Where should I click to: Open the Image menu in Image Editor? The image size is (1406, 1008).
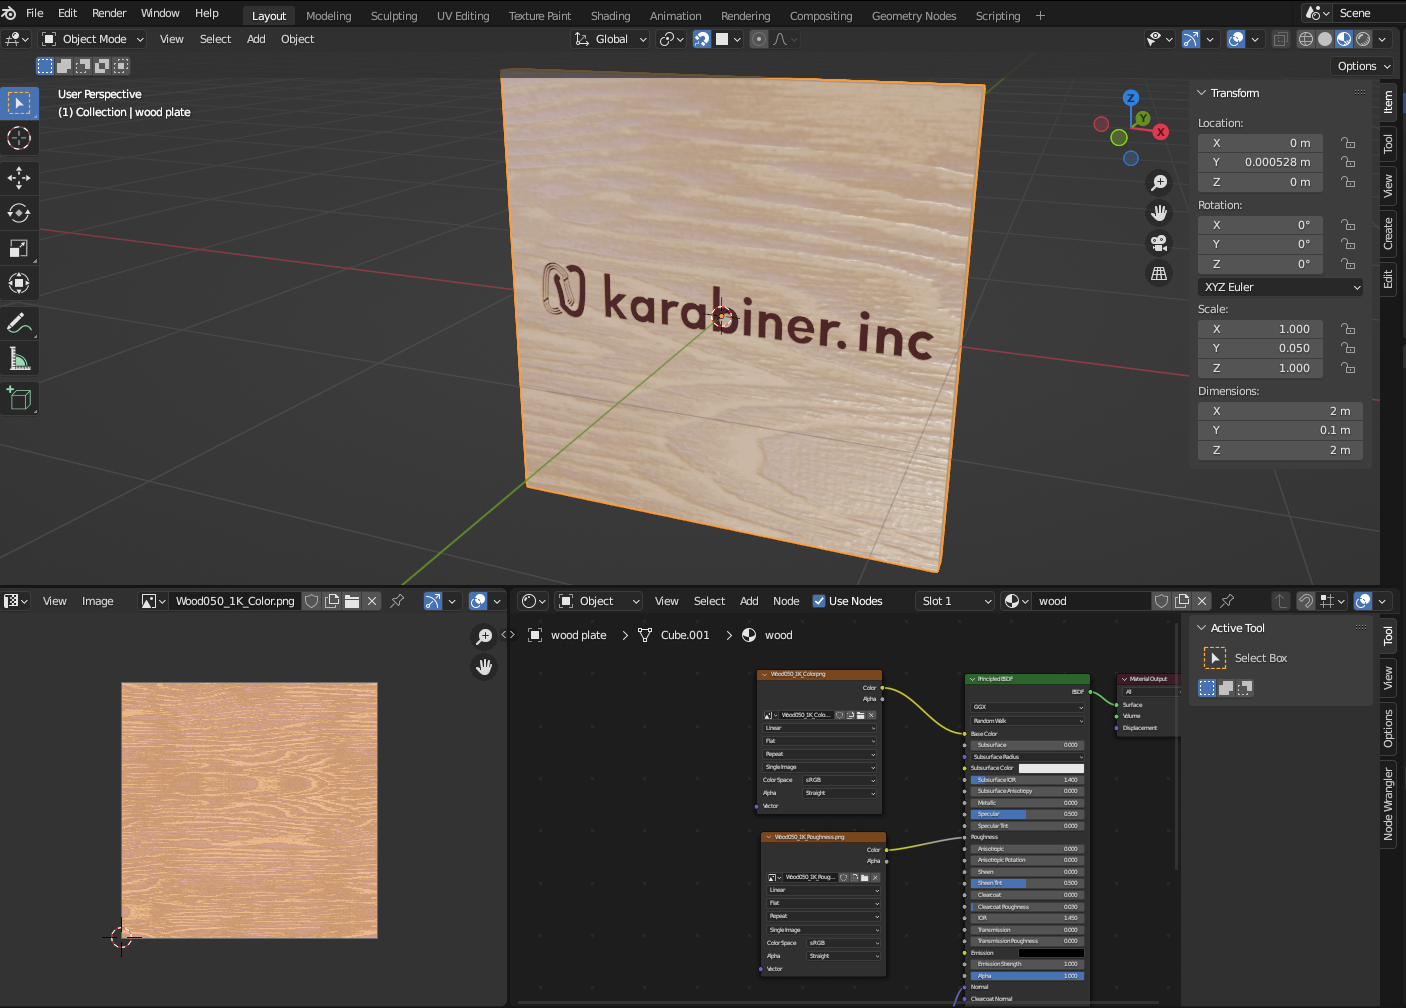click(97, 601)
